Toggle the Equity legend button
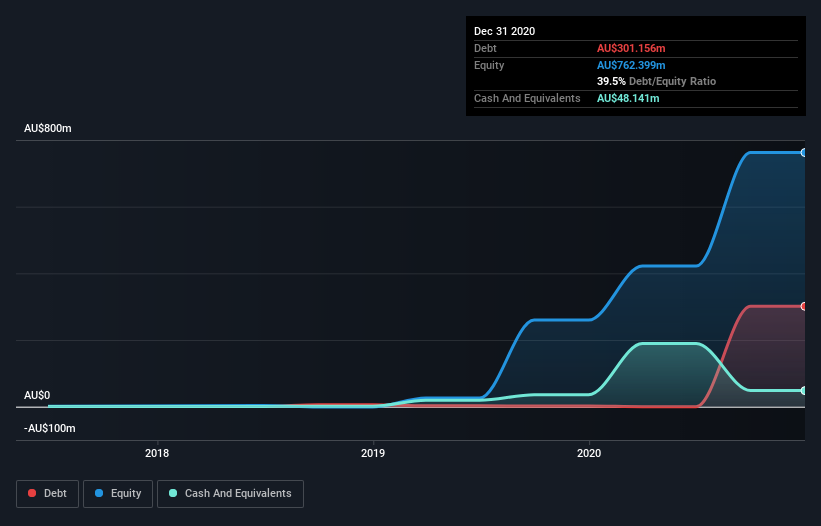Image resolution: width=821 pixels, height=526 pixels. click(118, 494)
